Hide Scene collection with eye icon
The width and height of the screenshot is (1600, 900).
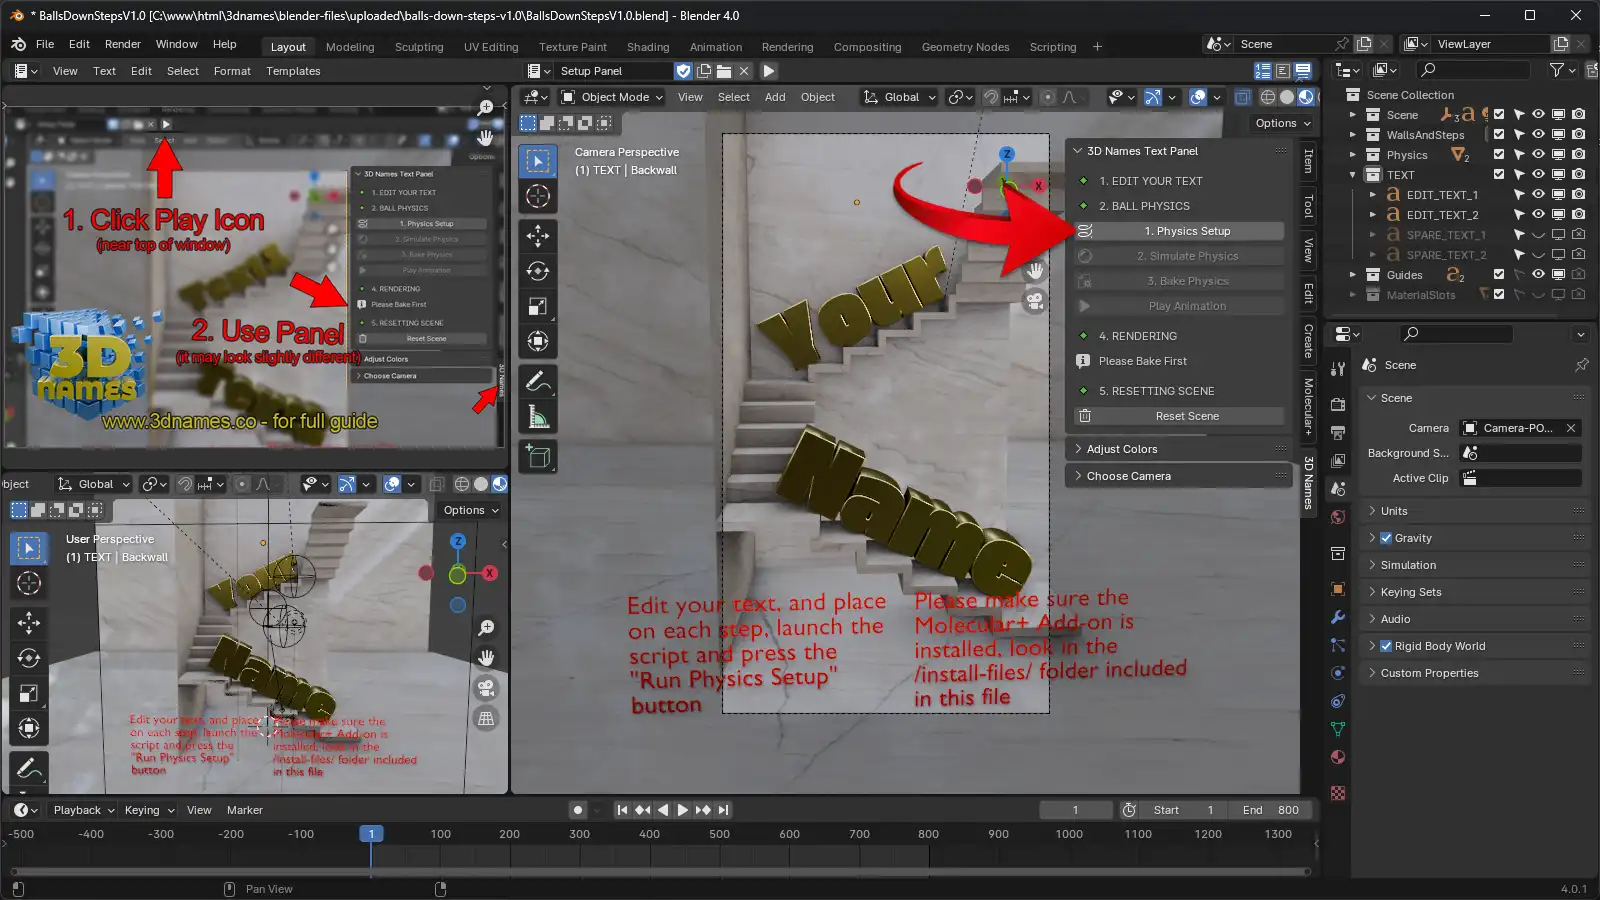click(x=1539, y=115)
